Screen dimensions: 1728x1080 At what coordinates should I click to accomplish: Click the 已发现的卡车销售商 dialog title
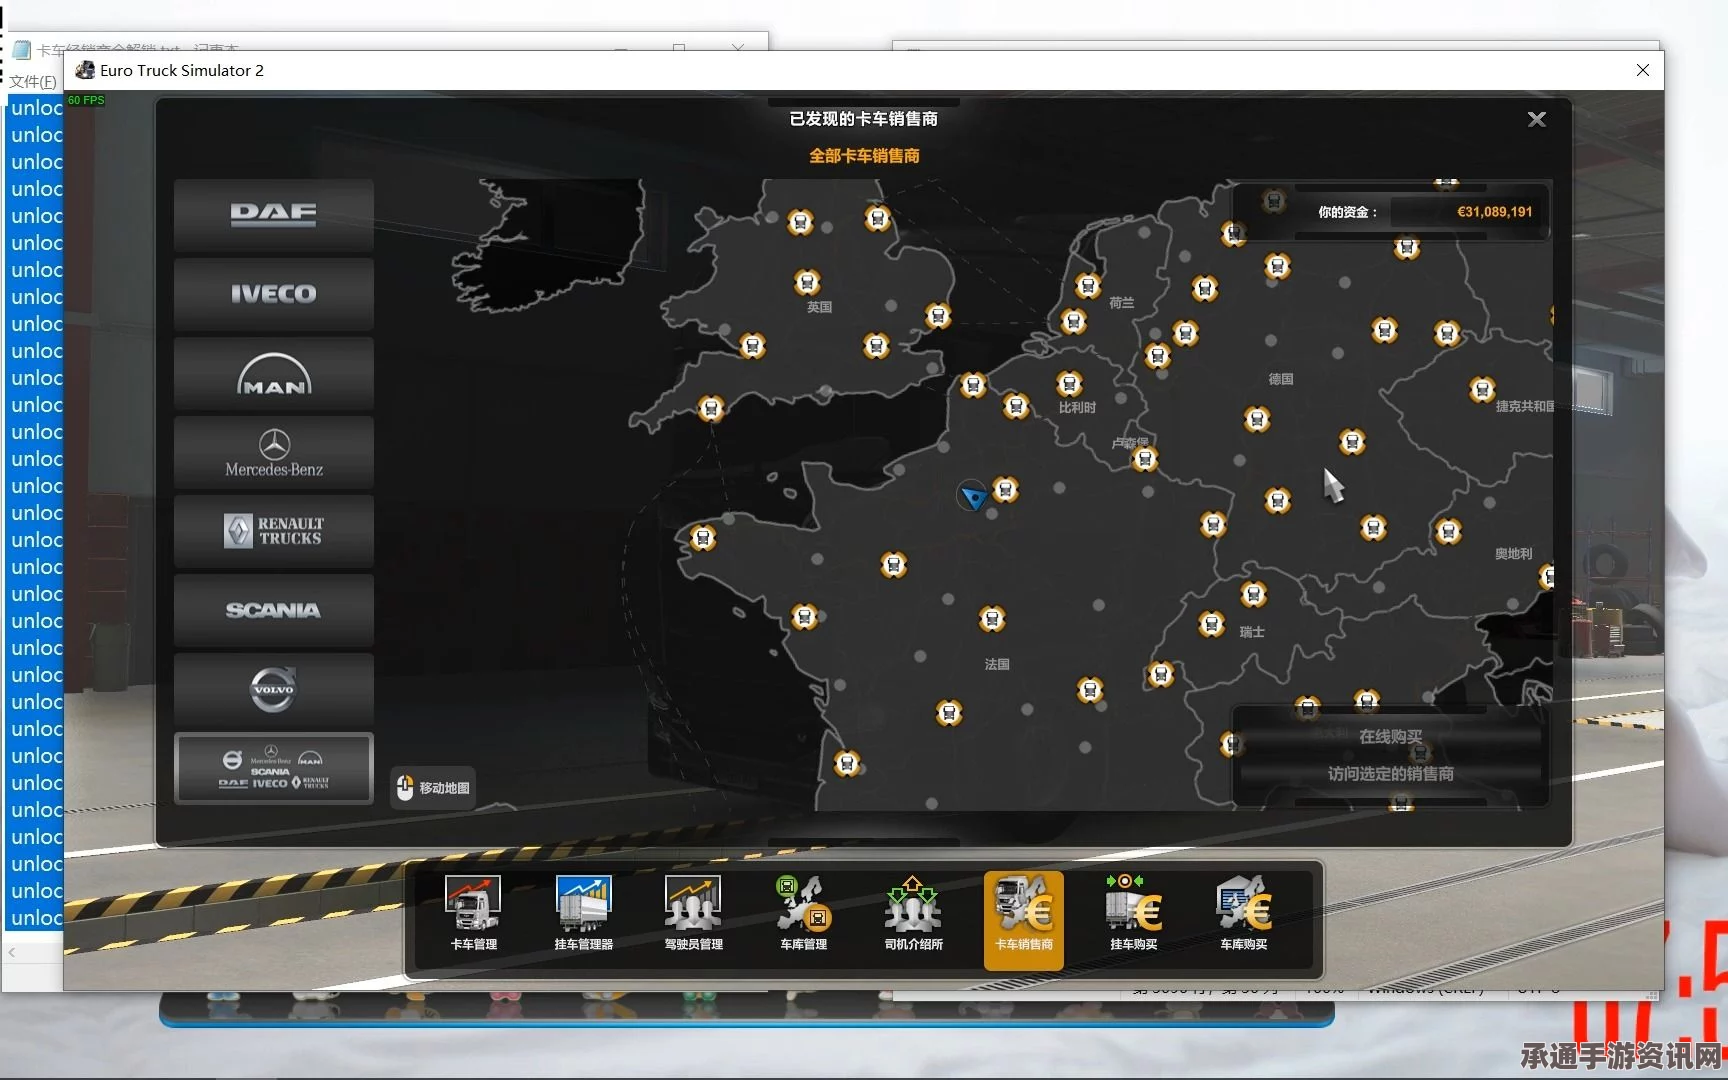coord(864,119)
